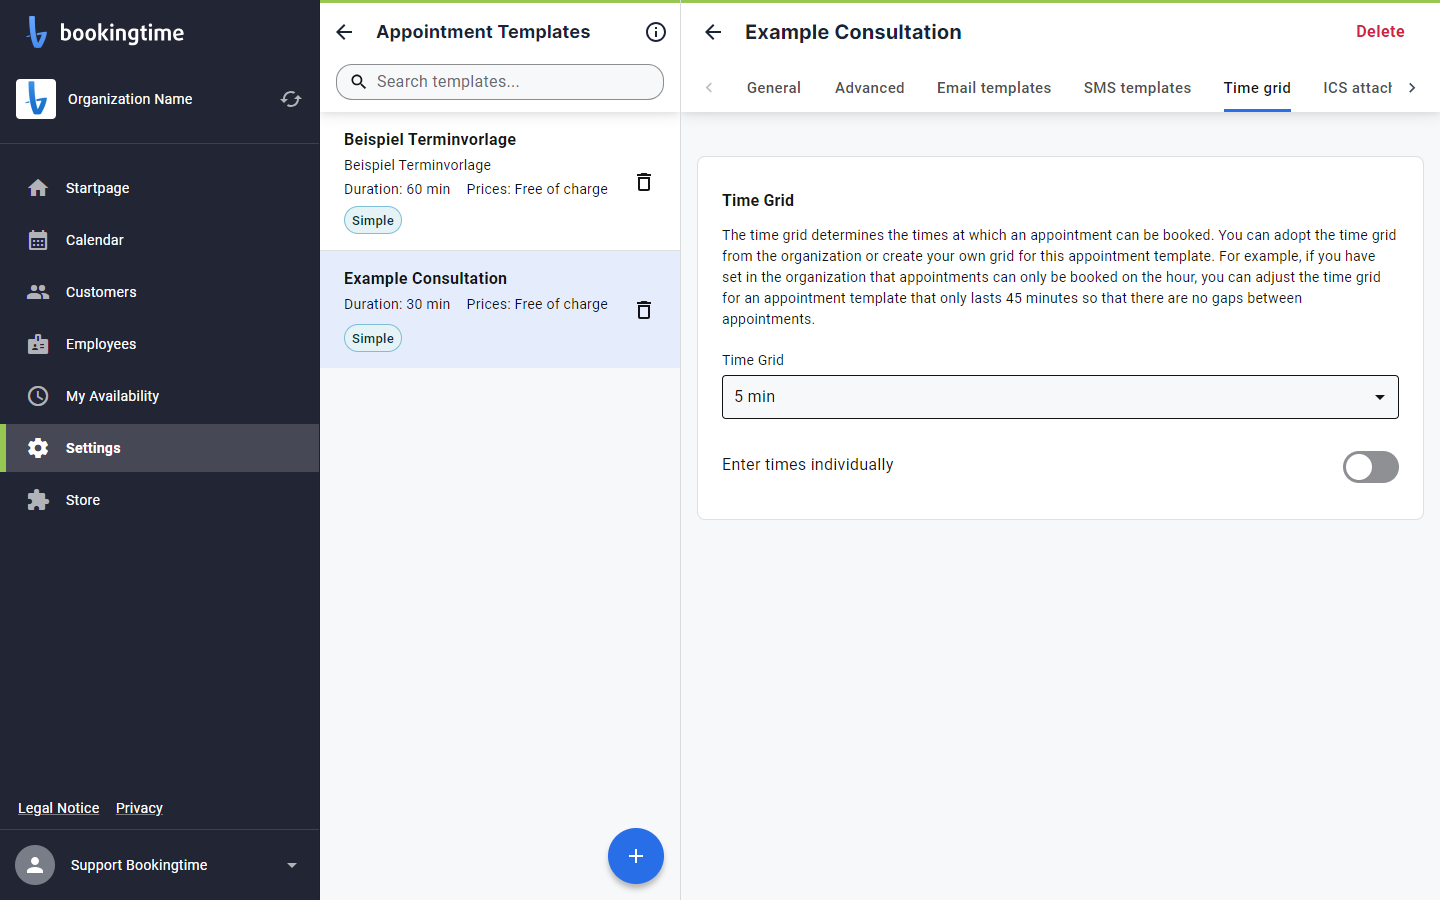The width and height of the screenshot is (1440, 900).
Task: Click the bookingtime logo
Action: point(105,32)
